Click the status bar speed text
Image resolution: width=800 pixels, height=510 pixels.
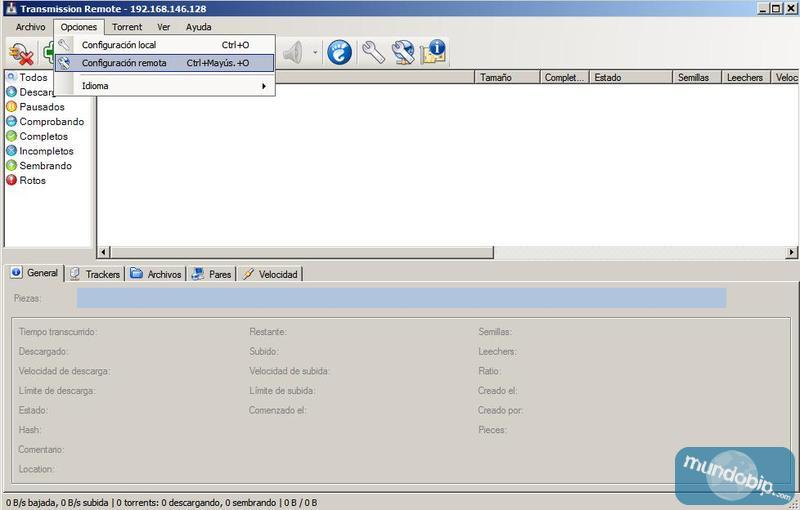(162, 503)
